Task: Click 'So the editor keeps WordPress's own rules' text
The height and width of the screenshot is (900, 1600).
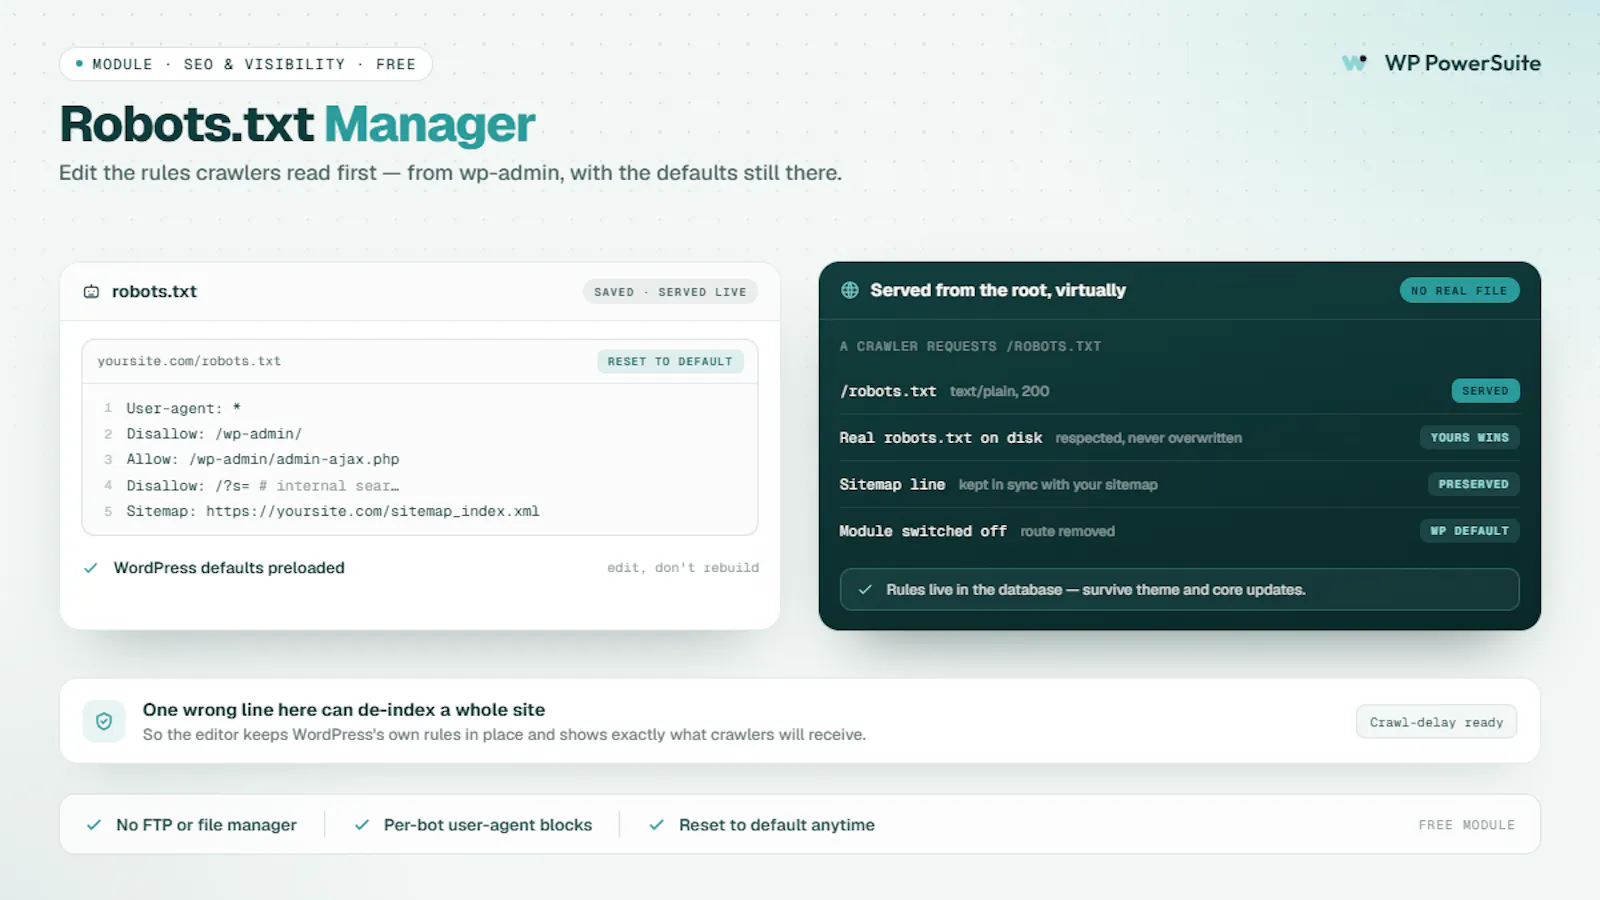Action: pos(504,735)
